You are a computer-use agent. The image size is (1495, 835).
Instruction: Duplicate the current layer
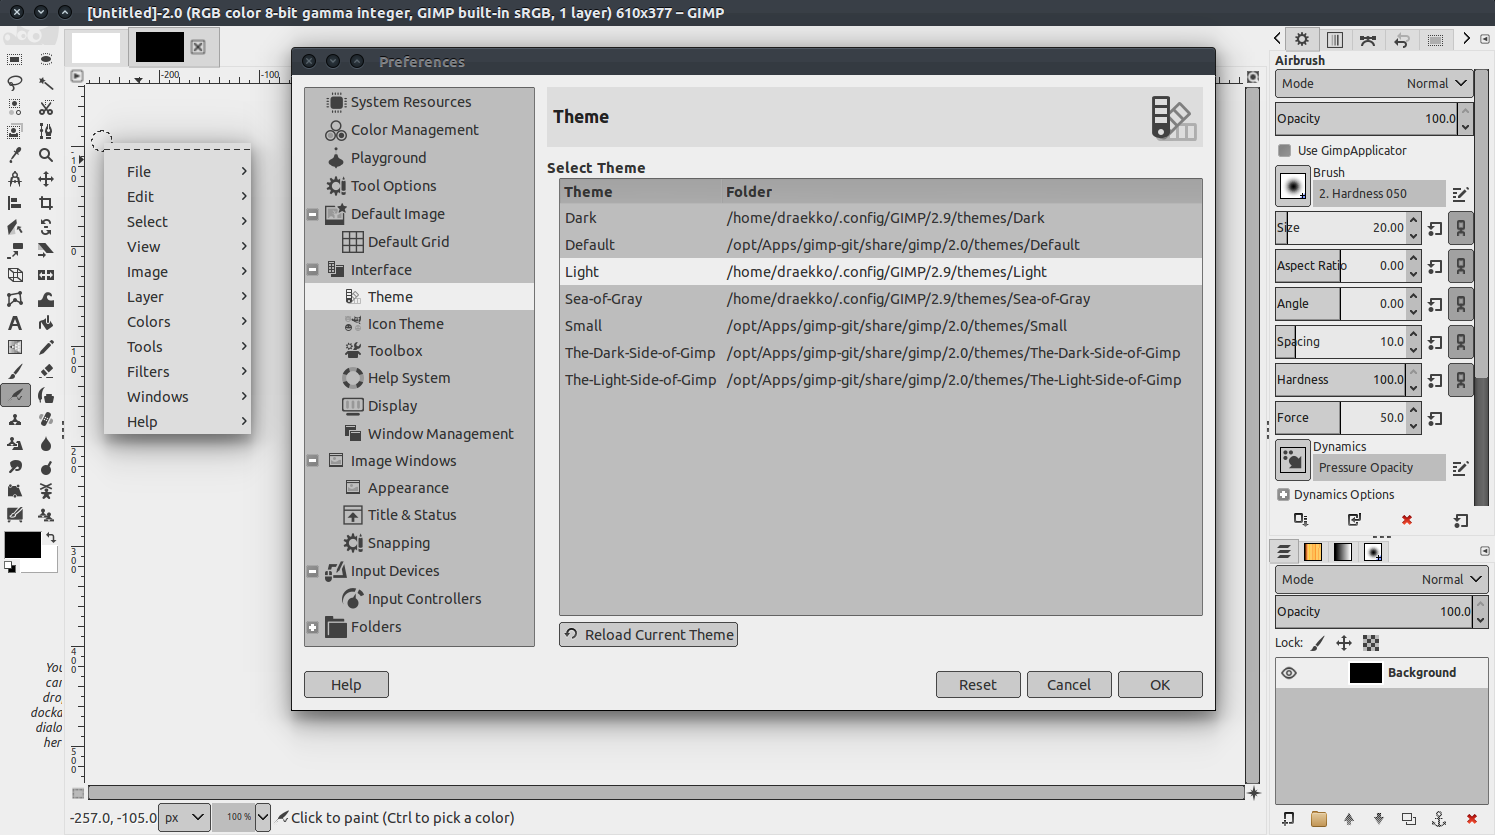pos(1409,818)
